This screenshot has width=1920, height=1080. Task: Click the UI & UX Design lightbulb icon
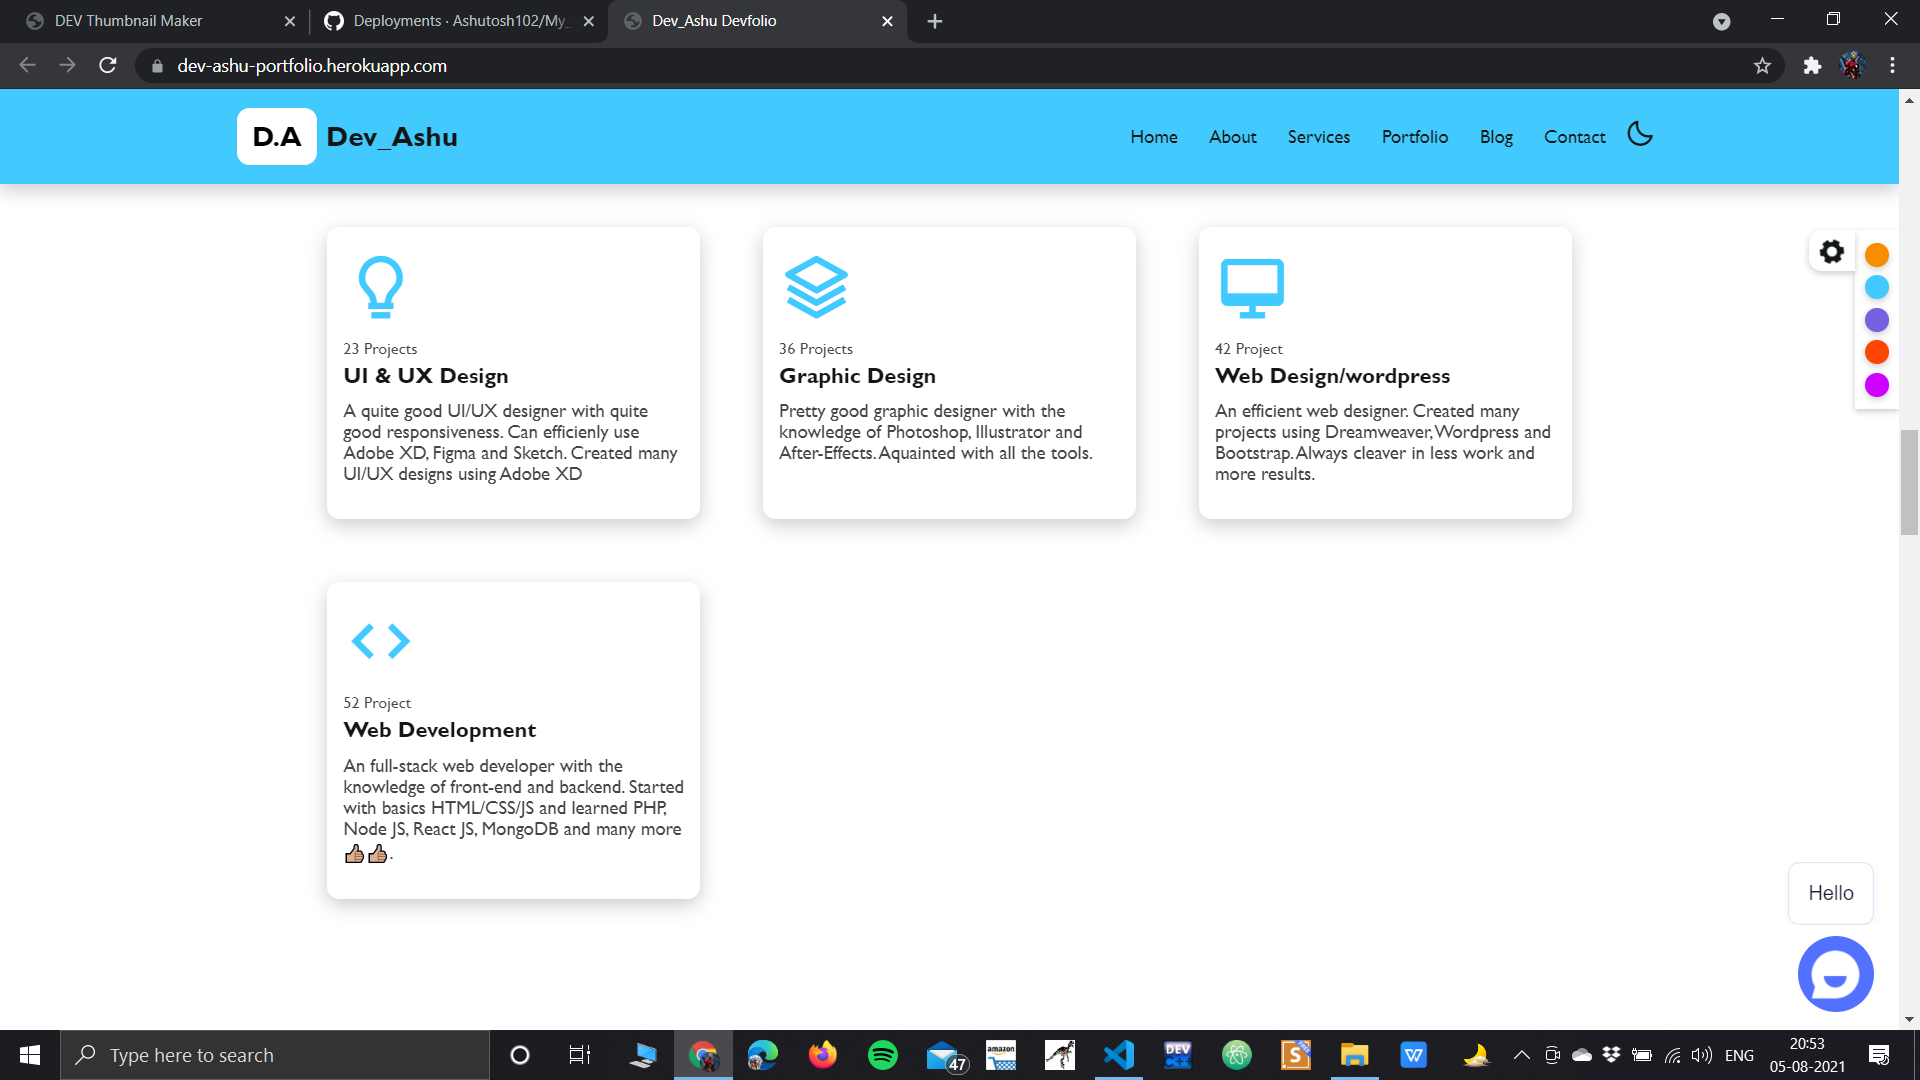click(380, 288)
